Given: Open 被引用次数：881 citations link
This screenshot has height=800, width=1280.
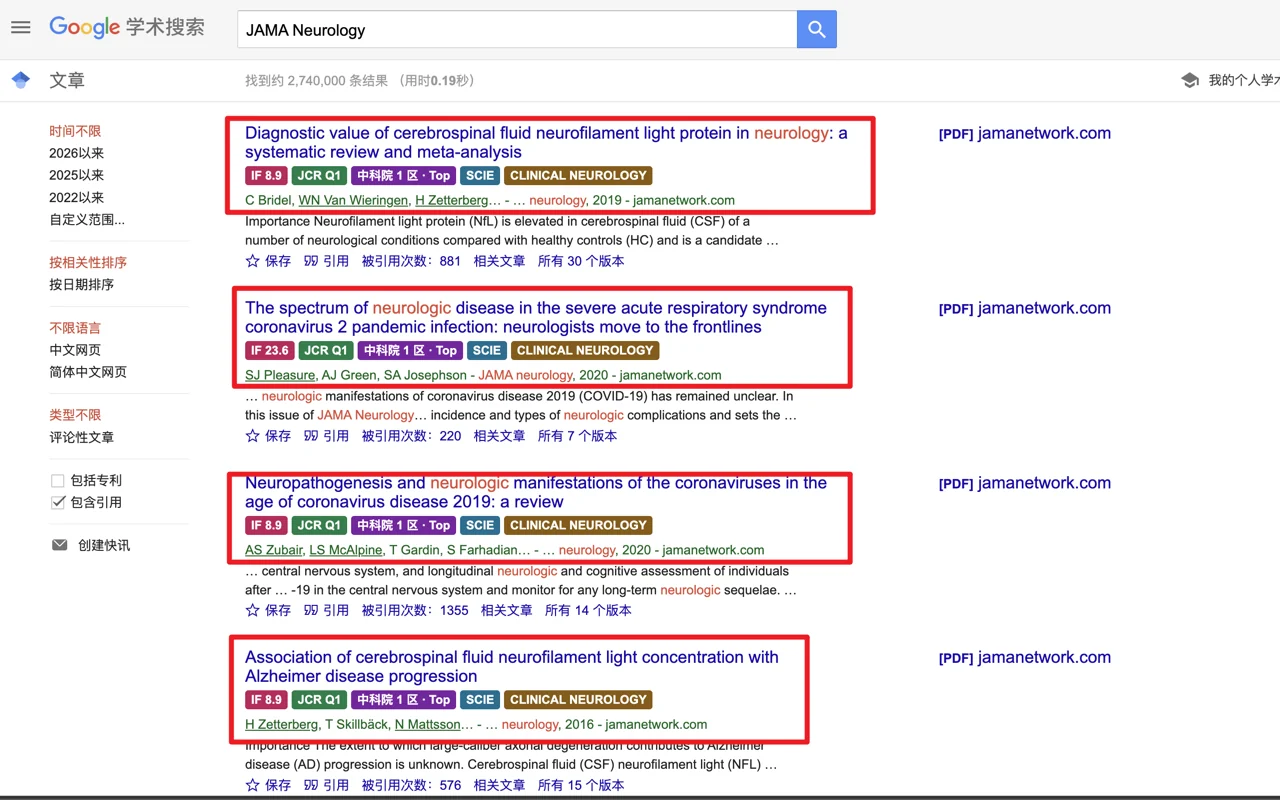Looking at the screenshot, I should (x=411, y=261).
